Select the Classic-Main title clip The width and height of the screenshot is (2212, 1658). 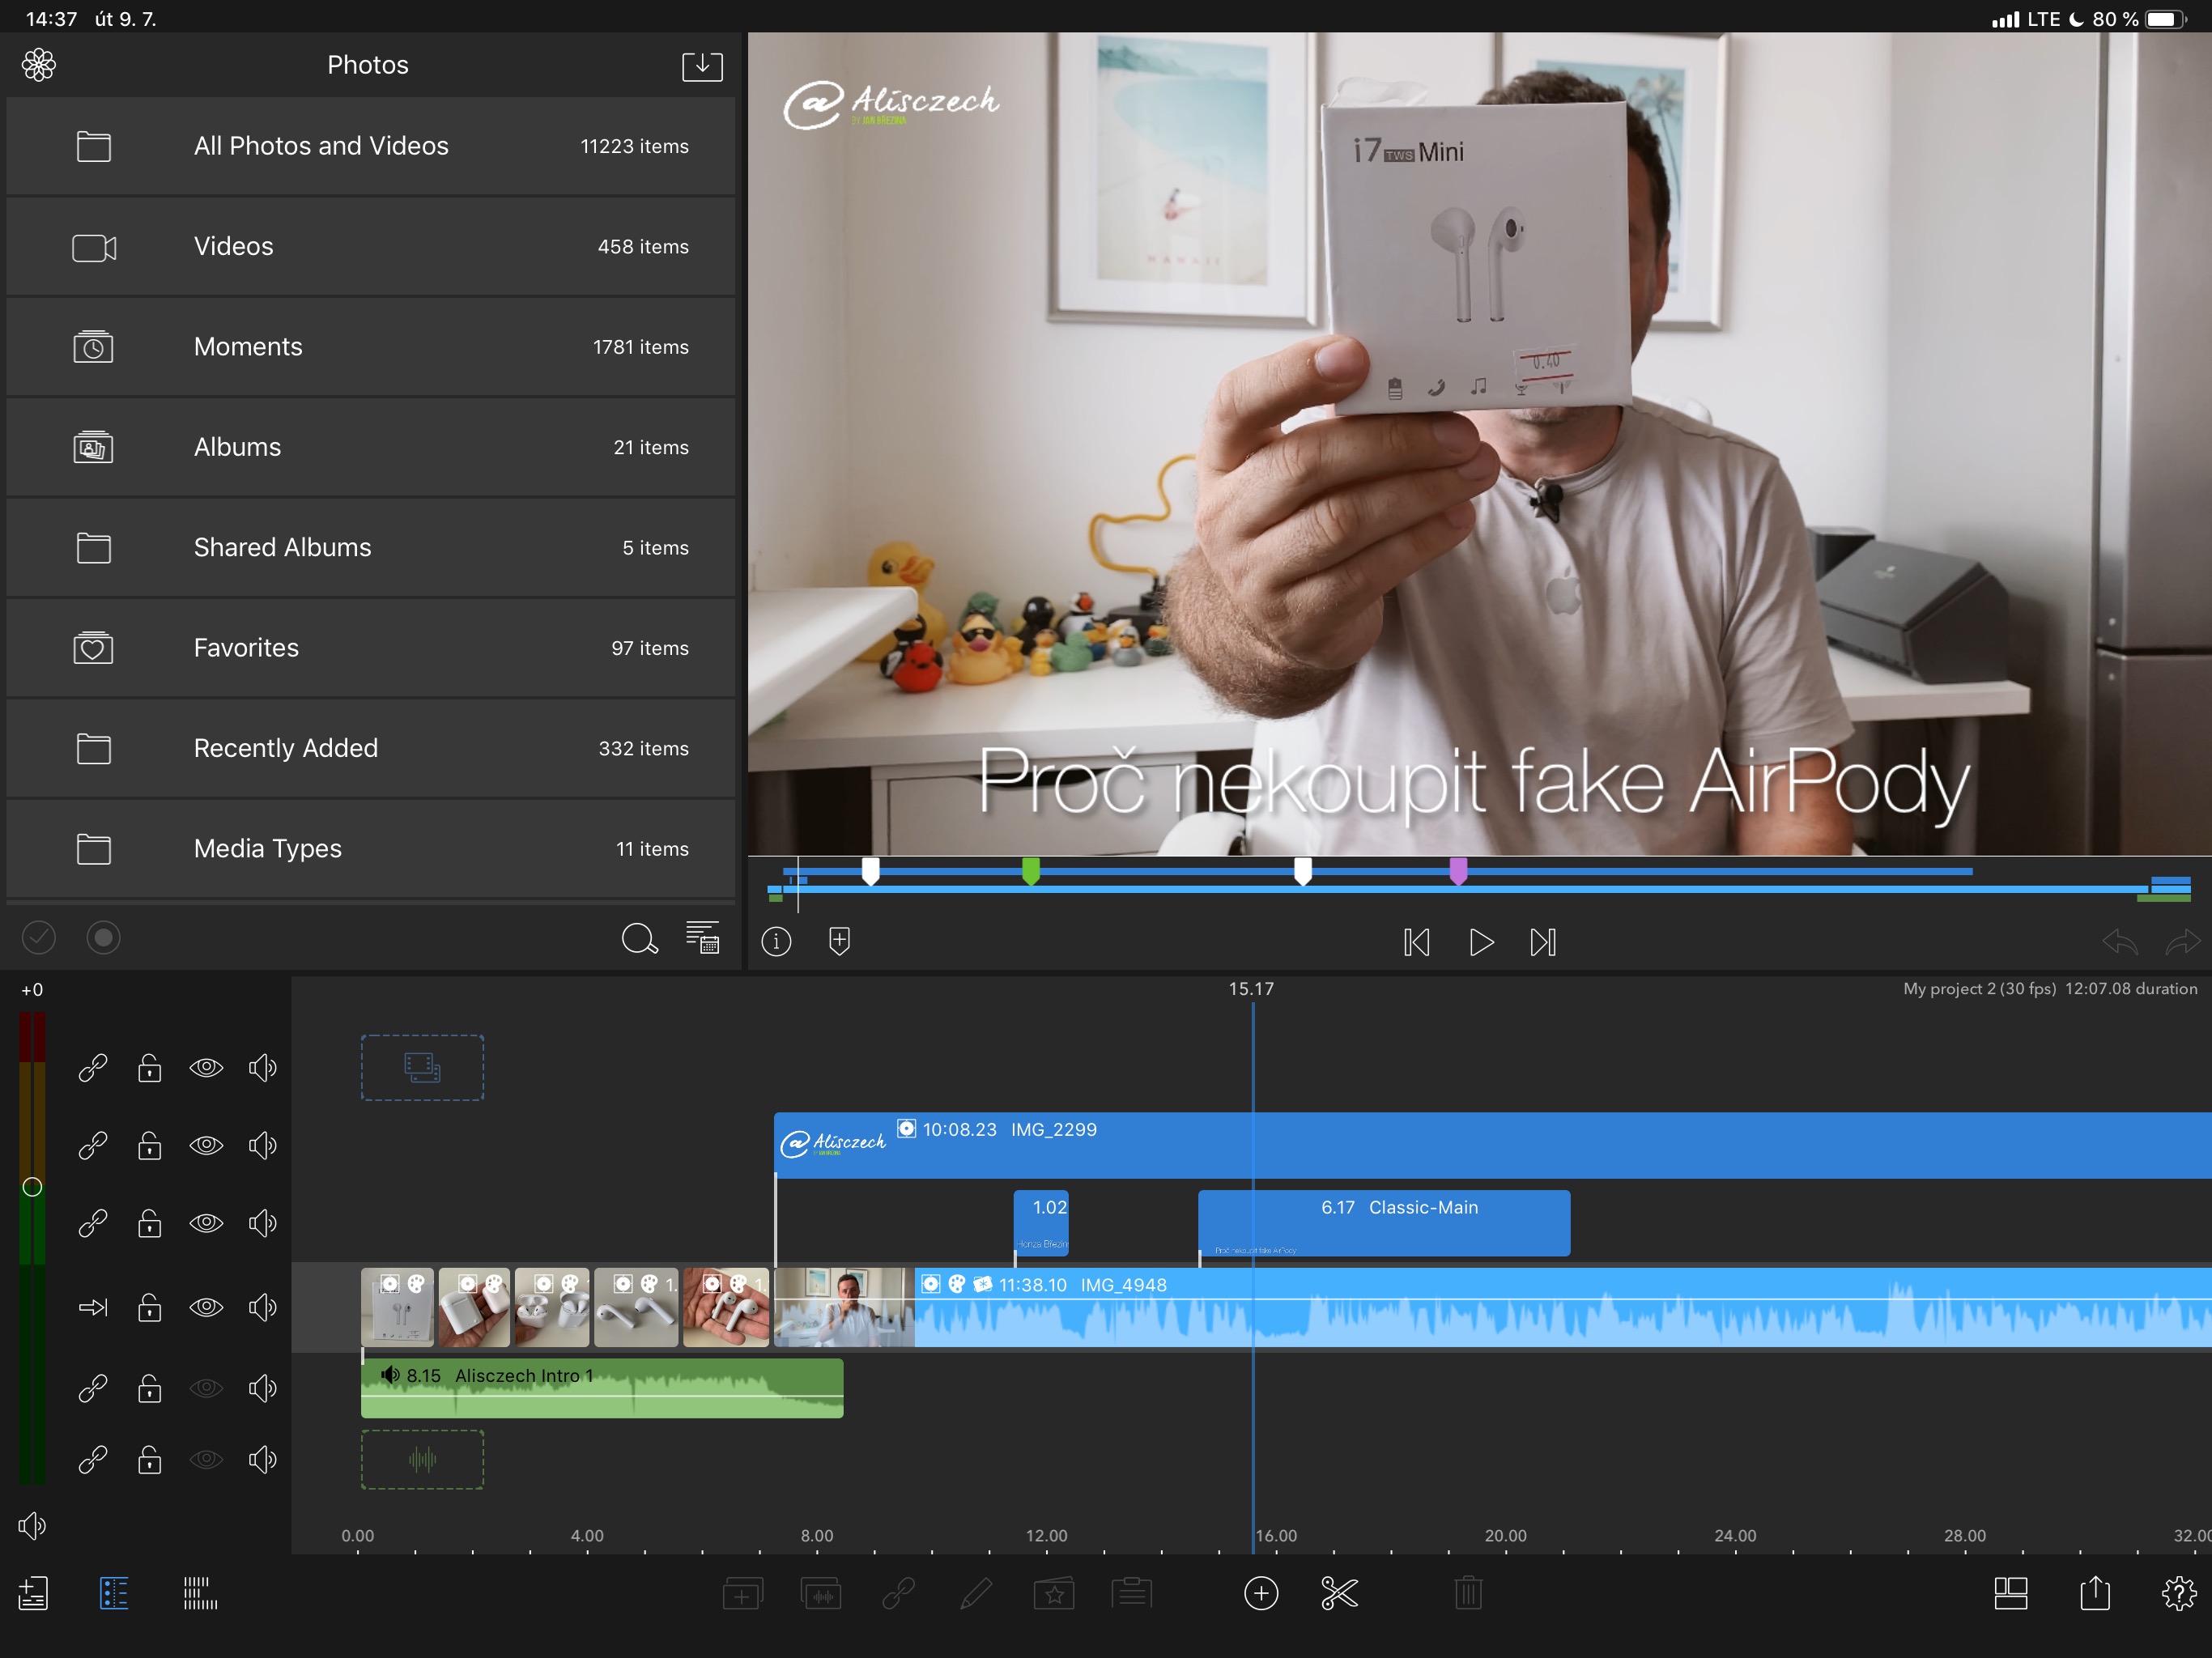point(1384,1222)
